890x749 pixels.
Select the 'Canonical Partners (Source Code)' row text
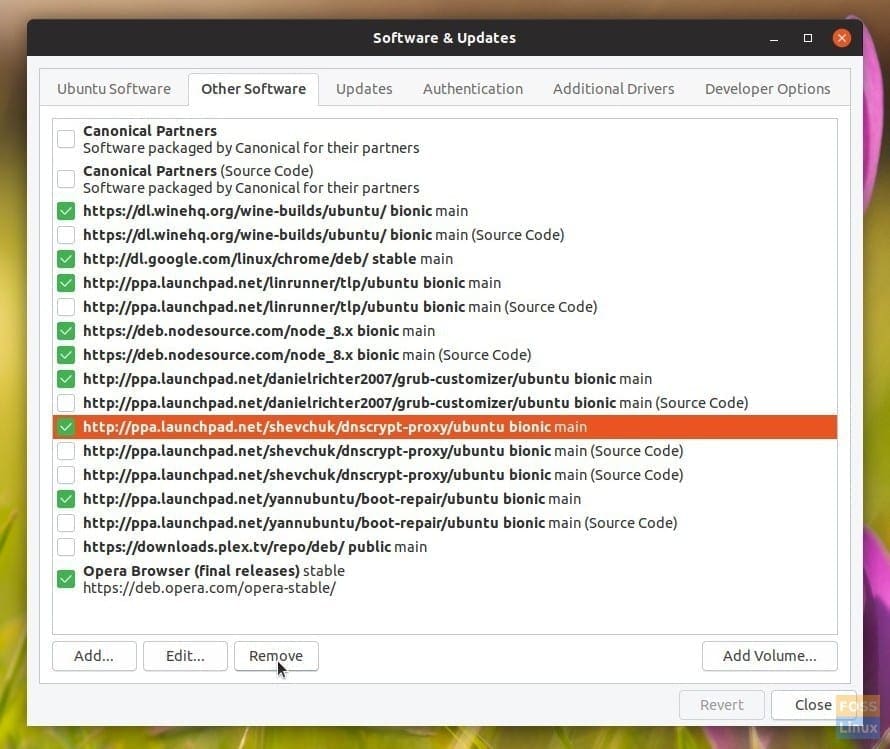click(x=251, y=179)
